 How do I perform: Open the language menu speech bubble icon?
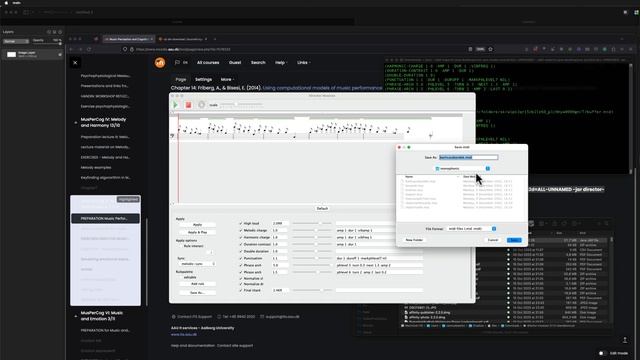coord(177,62)
